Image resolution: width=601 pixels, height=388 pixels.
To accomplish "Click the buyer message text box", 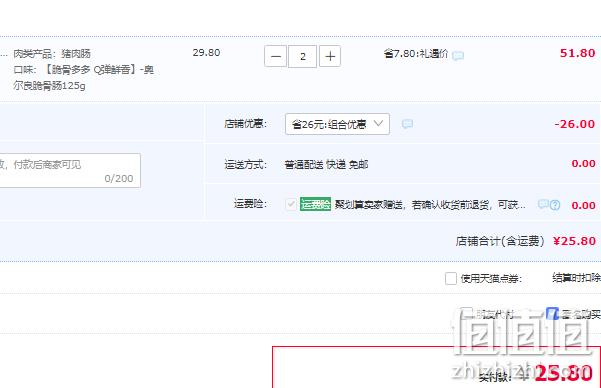I will point(70,171).
